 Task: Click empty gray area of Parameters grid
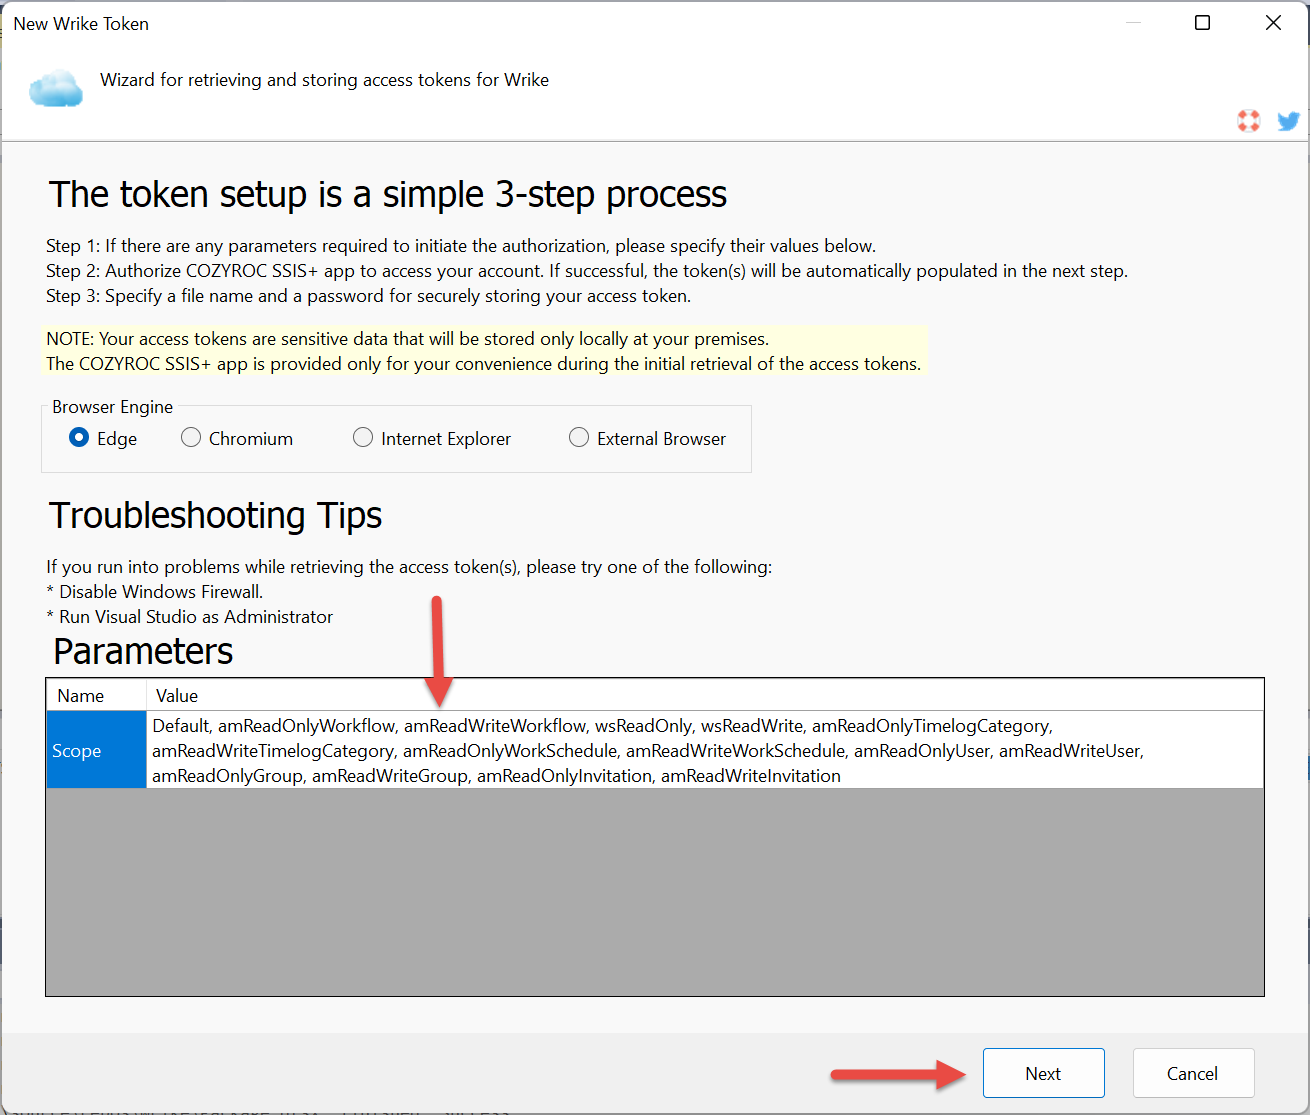pyautogui.click(x=654, y=891)
